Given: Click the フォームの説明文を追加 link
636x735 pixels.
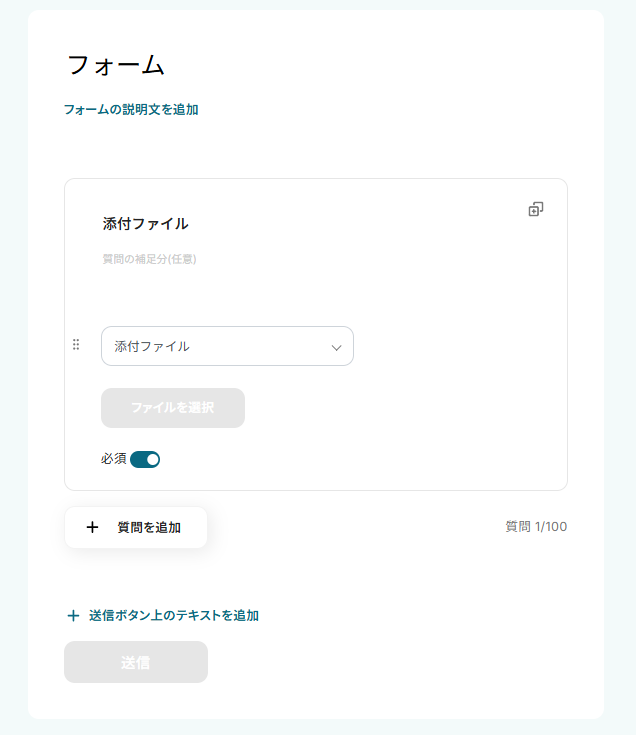Looking at the screenshot, I should pyautogui.click(x=131, y=109).
